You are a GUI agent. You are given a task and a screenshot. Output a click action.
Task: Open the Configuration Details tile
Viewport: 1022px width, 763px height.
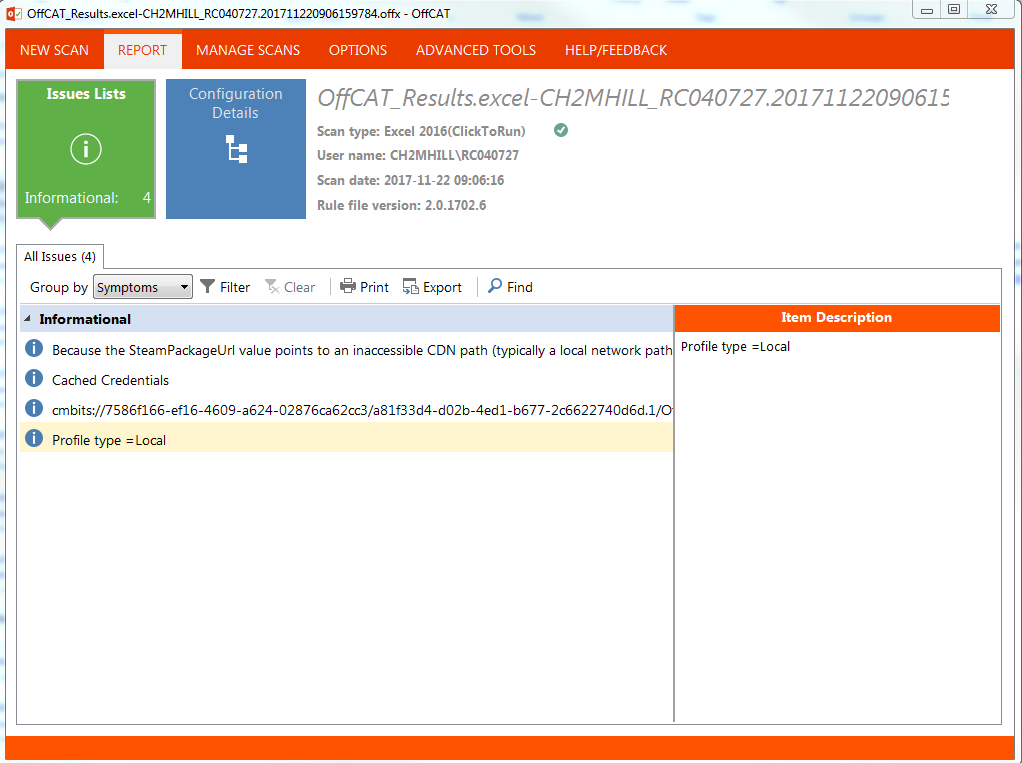click(236, 149)
